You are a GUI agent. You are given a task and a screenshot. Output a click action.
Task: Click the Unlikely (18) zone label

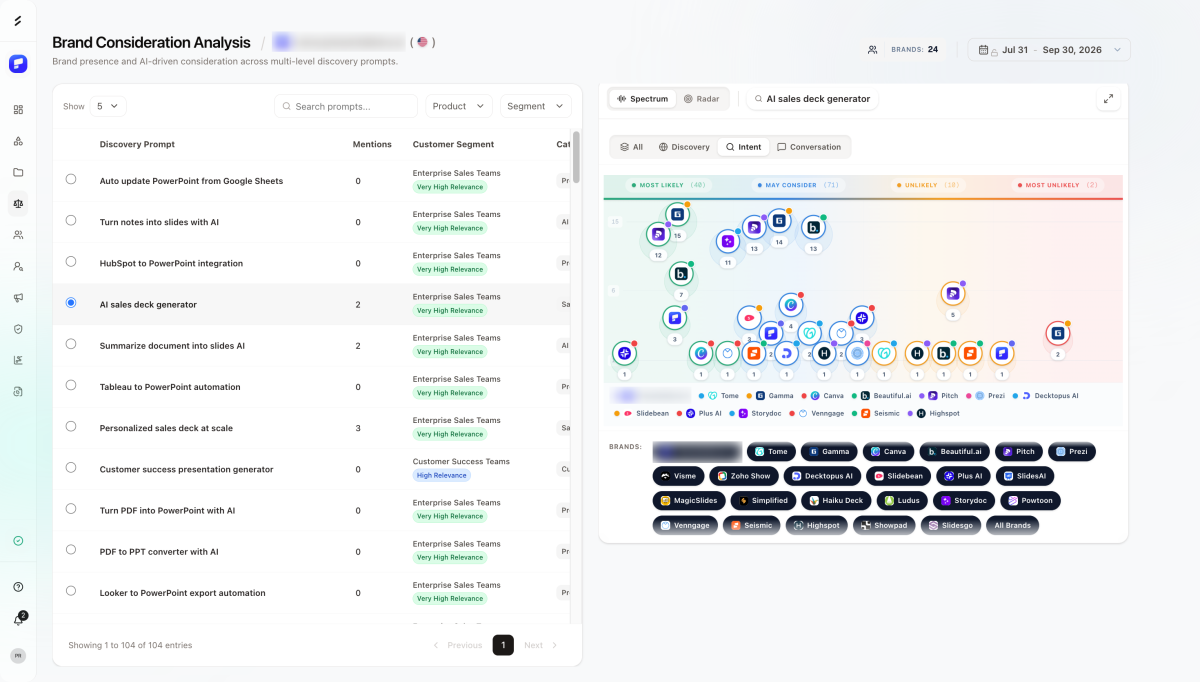click(926, 185)
